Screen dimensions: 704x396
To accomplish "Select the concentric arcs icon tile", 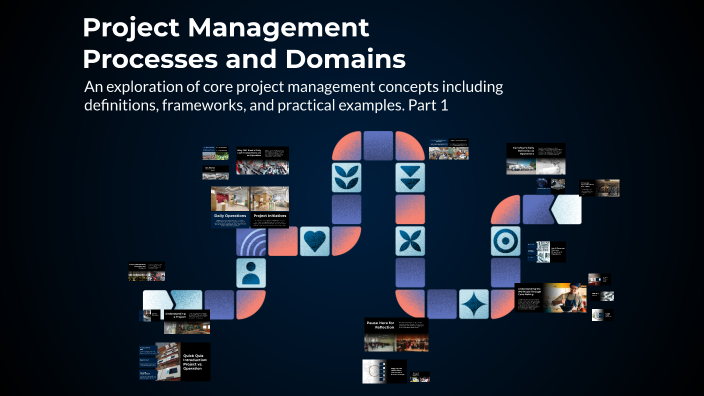I will 251,242.
